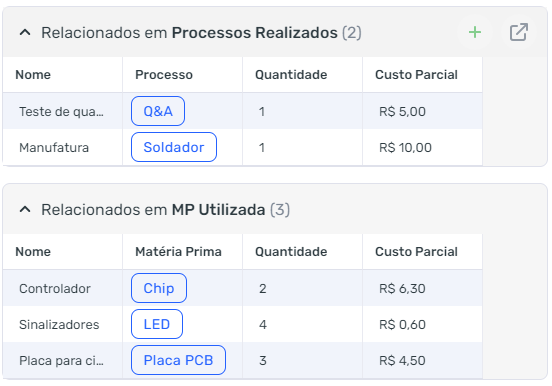Open Processos Realizados in external view icon
The image size is (552, 386).
[x=519, y=32]
